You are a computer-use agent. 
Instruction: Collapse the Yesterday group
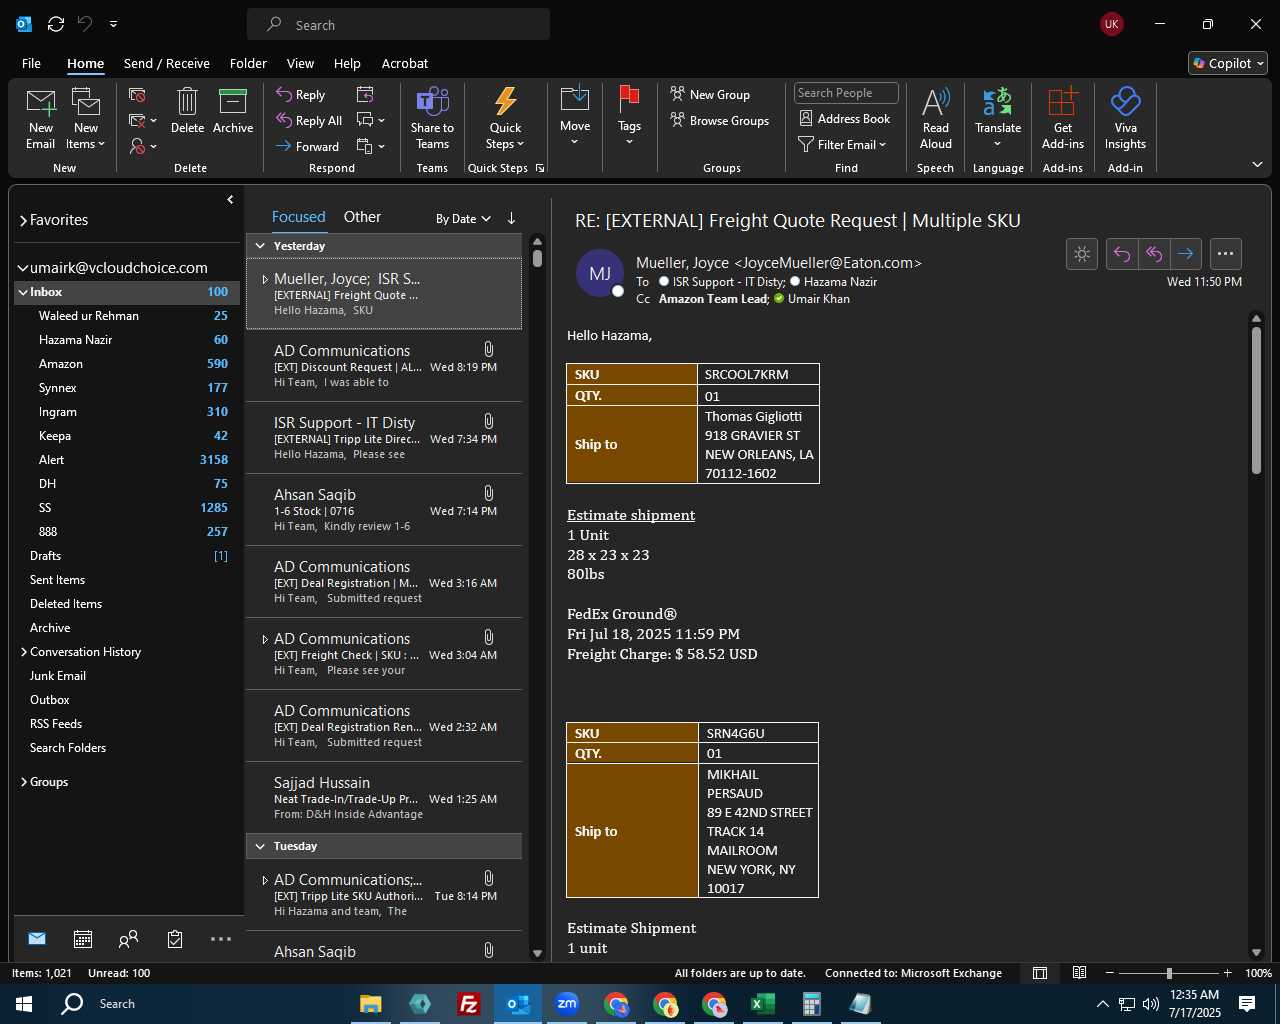click(260, 246)
